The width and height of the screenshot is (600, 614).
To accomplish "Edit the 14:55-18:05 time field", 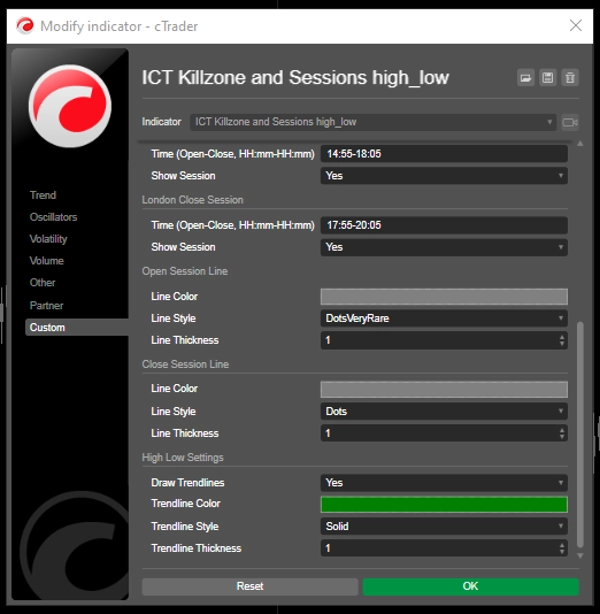I will tap(444, 154).
